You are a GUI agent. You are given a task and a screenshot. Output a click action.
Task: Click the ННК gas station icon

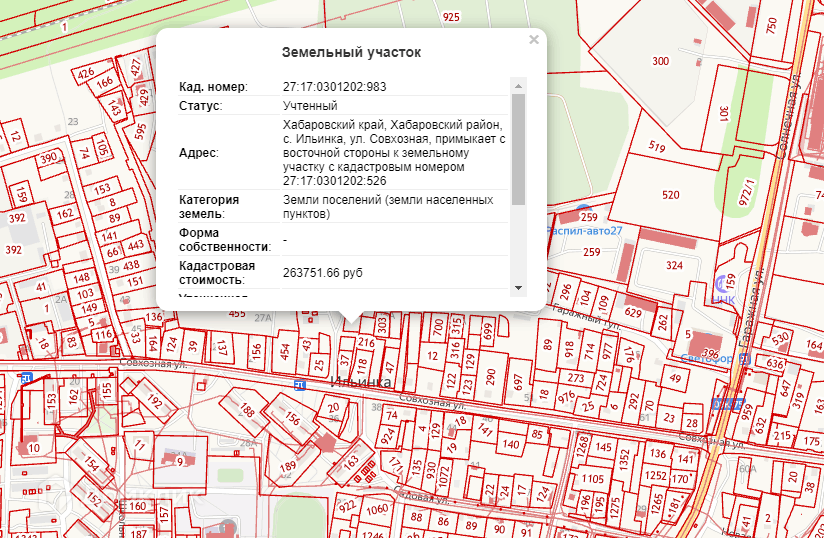tap(722, 285)
